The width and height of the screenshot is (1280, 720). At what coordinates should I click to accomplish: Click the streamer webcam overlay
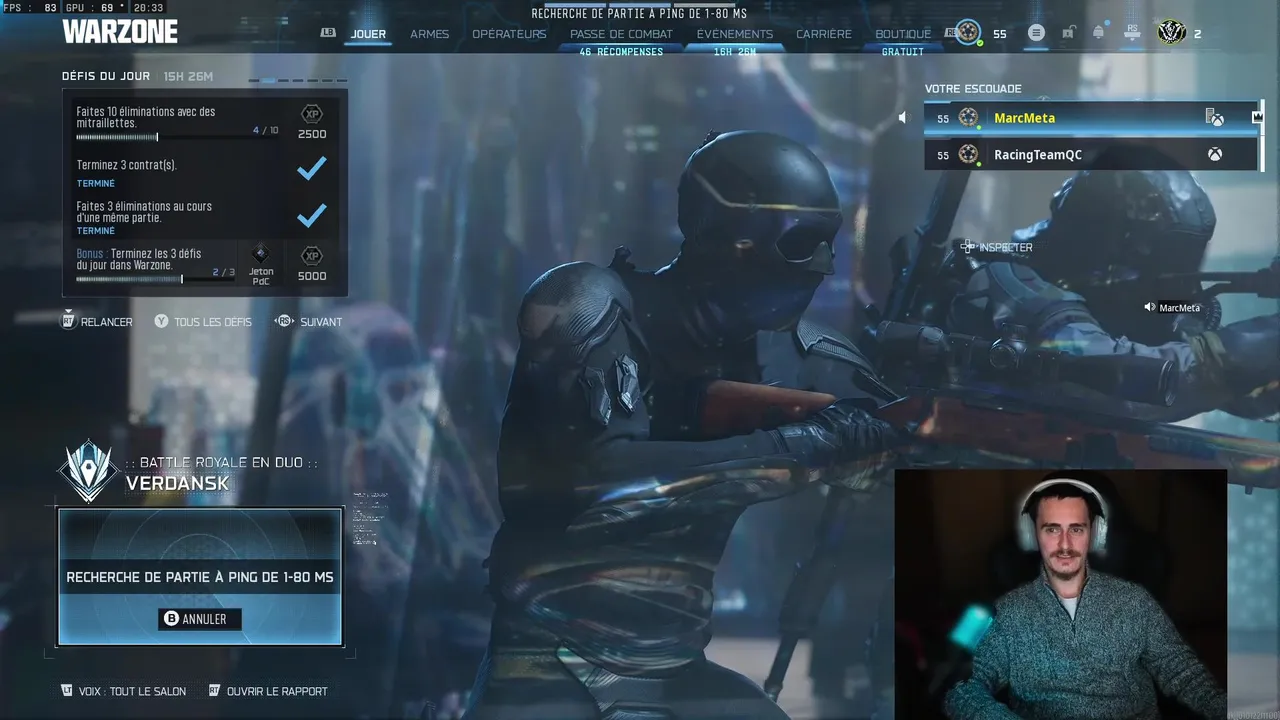tap(1060, 594)
